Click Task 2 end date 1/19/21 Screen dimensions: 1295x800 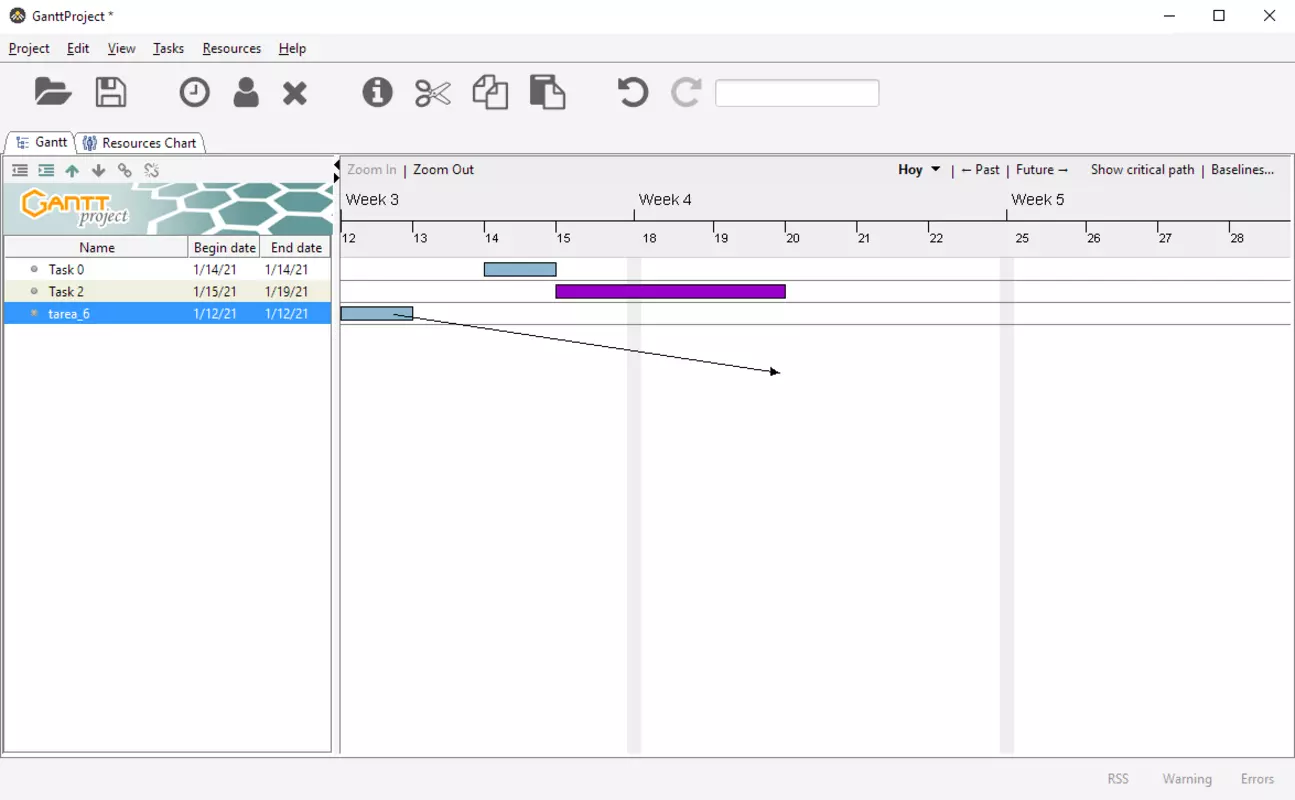pyautogui.click(x=286, y=292)
